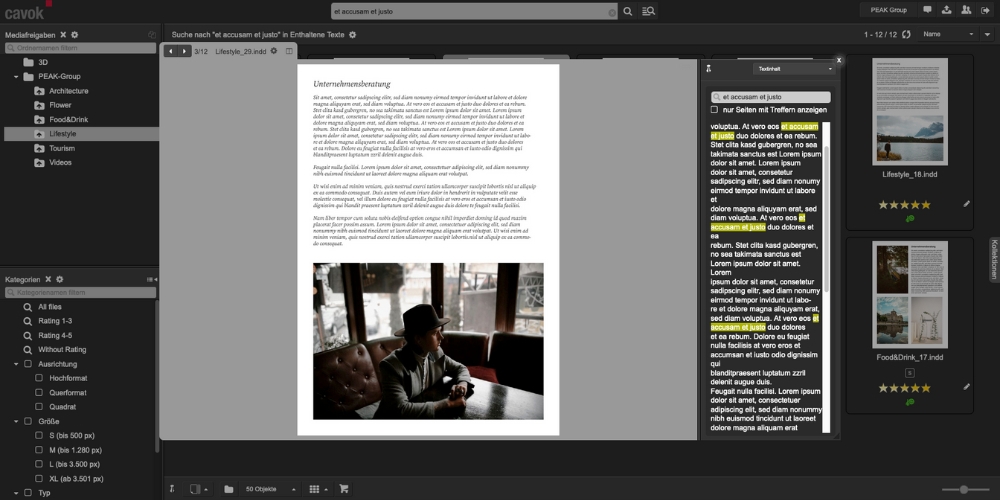1000x500 pixels.
Task: Enable 'nur Seiten mit Treffern anzeigen' checkbox
Action: click(x=714, y=110)
